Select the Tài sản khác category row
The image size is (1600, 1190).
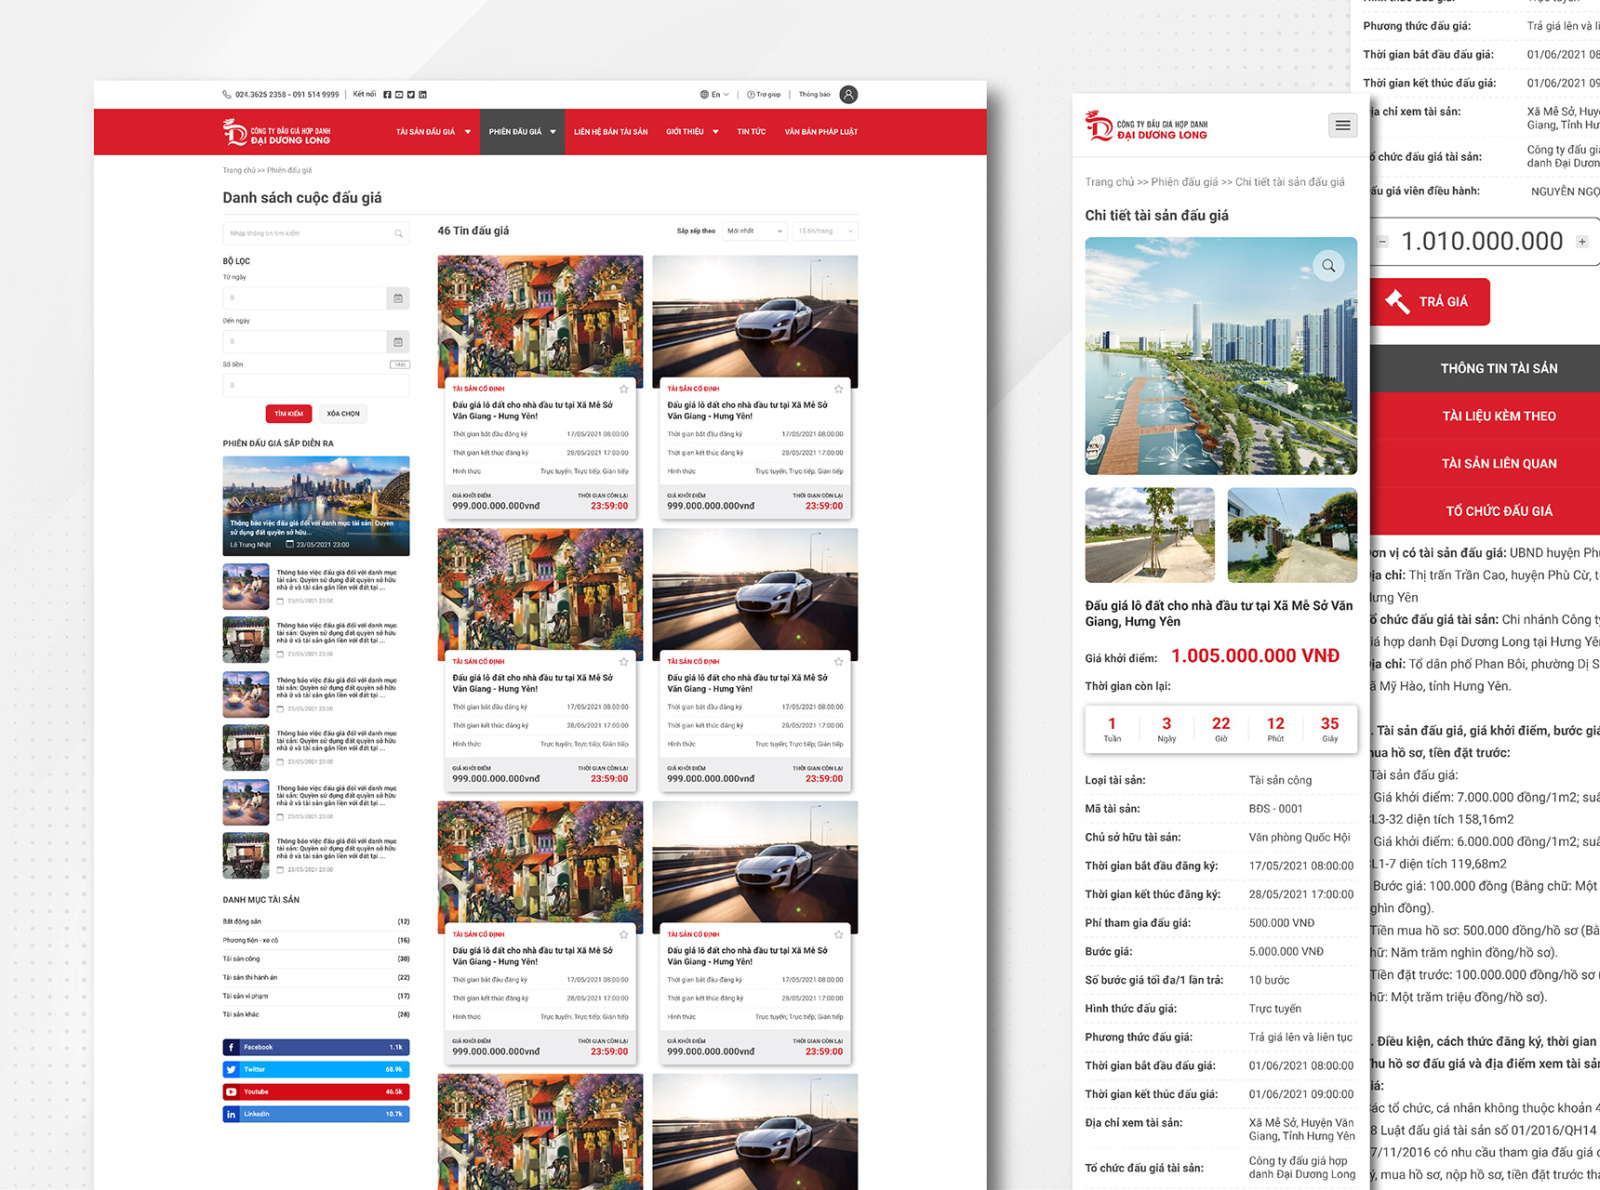(316, 1015)
